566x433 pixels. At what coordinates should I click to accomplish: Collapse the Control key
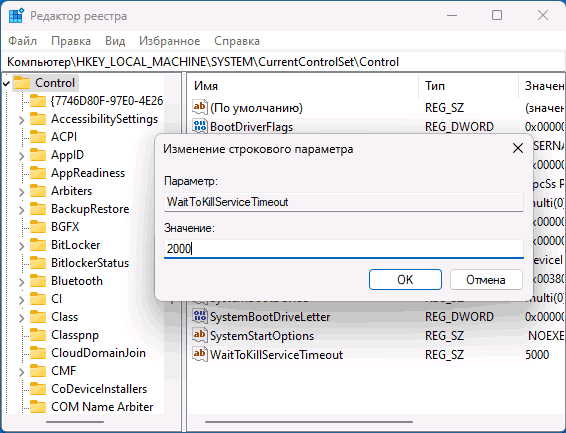coord(6,84)
